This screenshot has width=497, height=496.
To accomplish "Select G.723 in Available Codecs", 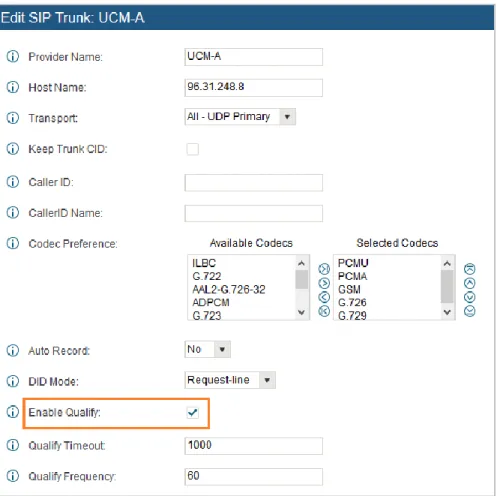I will [207, 315].
